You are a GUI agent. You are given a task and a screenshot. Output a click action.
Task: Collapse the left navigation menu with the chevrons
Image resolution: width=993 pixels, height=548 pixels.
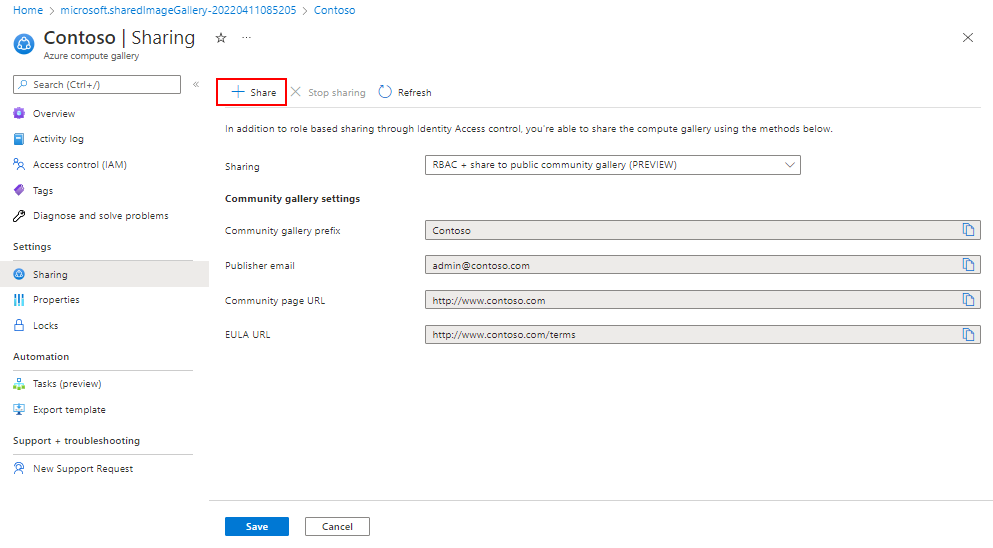[x=196, y=84]
